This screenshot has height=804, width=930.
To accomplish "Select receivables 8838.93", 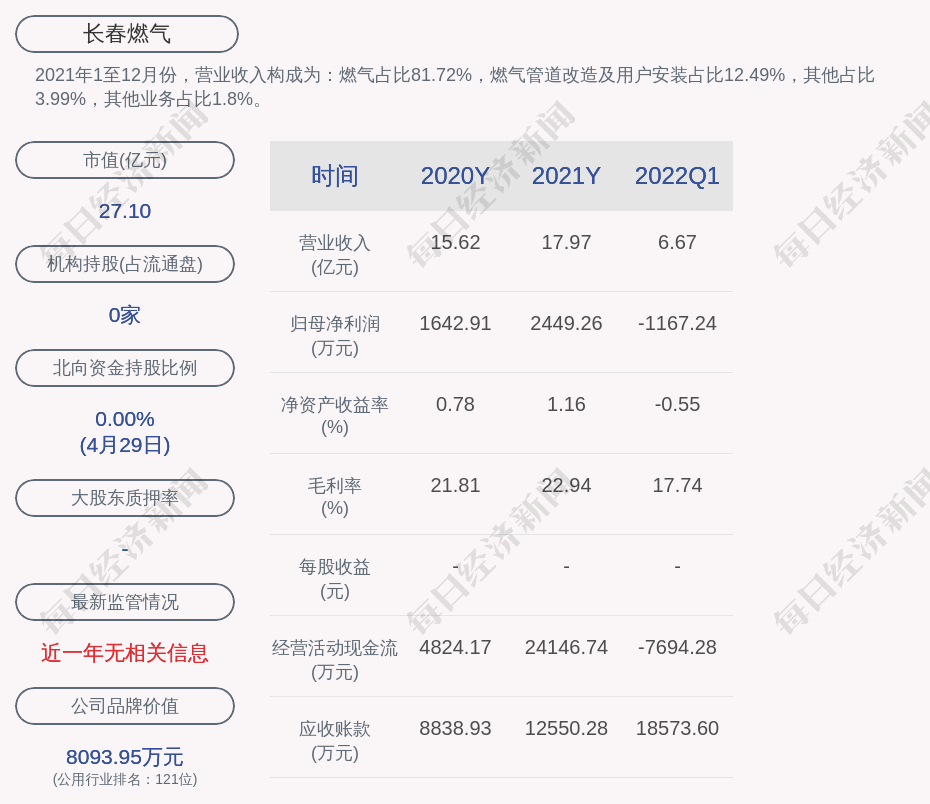I will point(456,728).
